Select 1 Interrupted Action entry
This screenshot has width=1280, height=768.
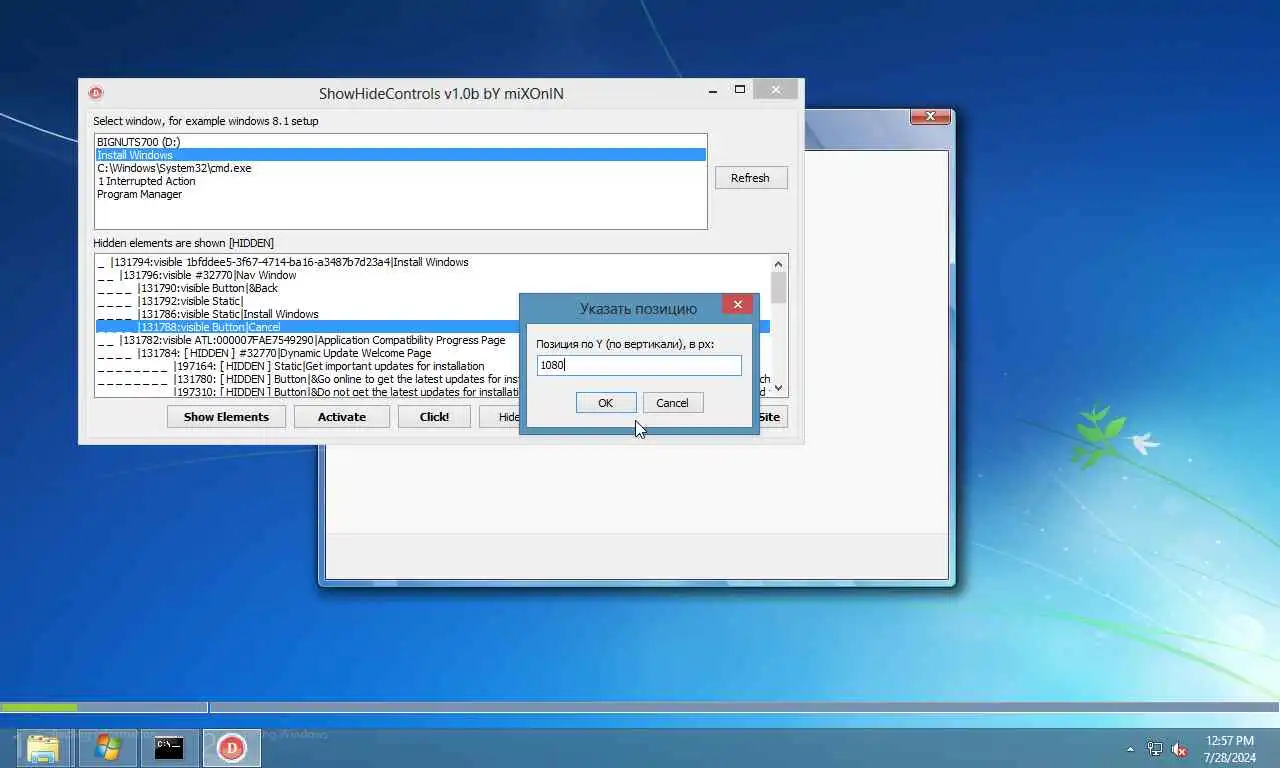(x=401, y=181)
